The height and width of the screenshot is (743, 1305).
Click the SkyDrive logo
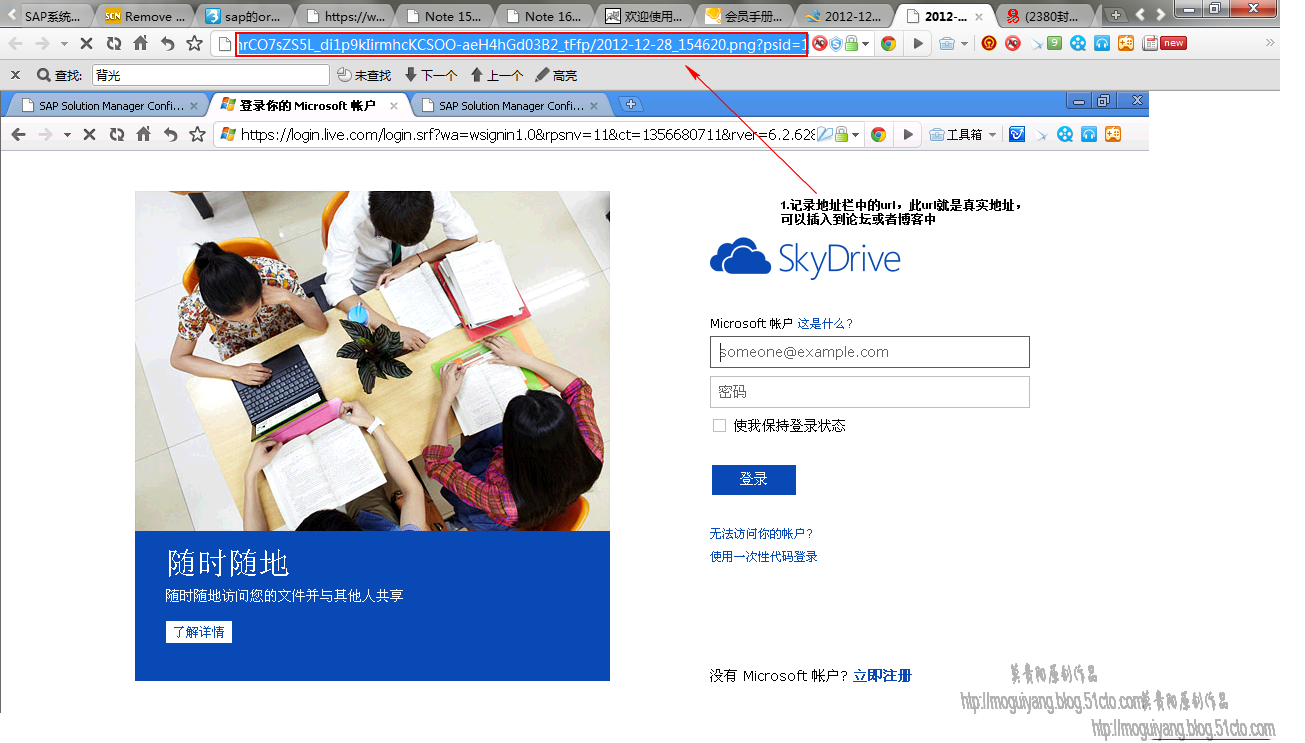[x=805, y=259]
